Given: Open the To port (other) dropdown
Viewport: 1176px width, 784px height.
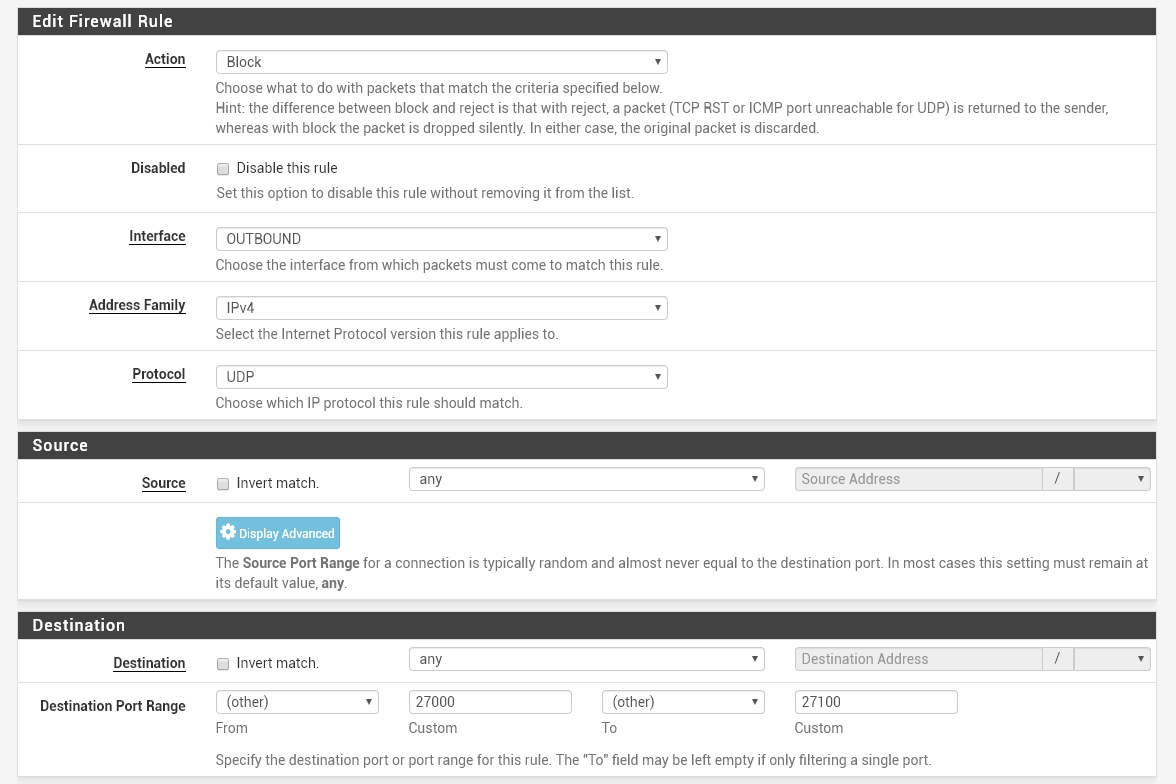Looking at the screenshot, I should point(683,702).
